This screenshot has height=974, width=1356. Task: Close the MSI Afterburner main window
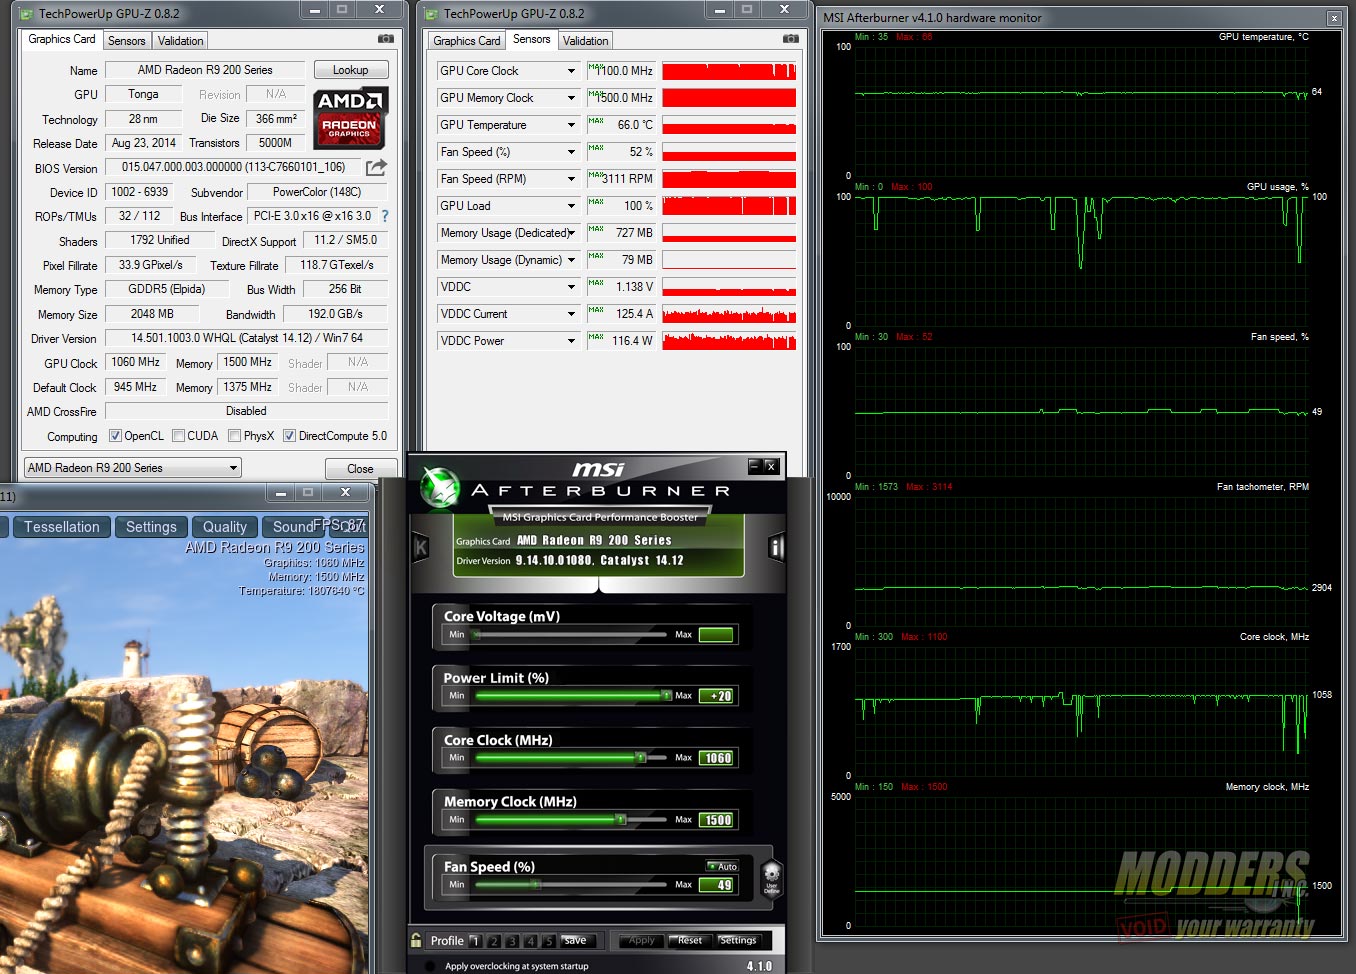(x=771, y=466)
